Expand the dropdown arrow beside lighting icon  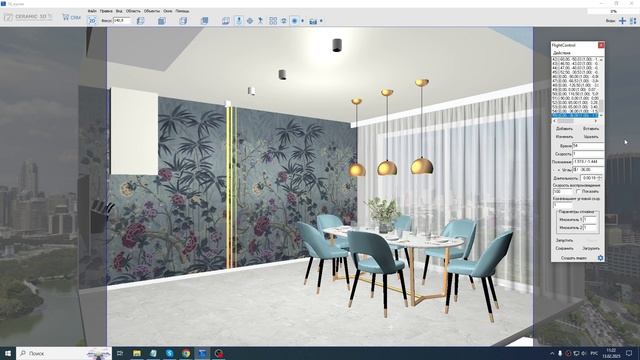click(x=302, y=21)
